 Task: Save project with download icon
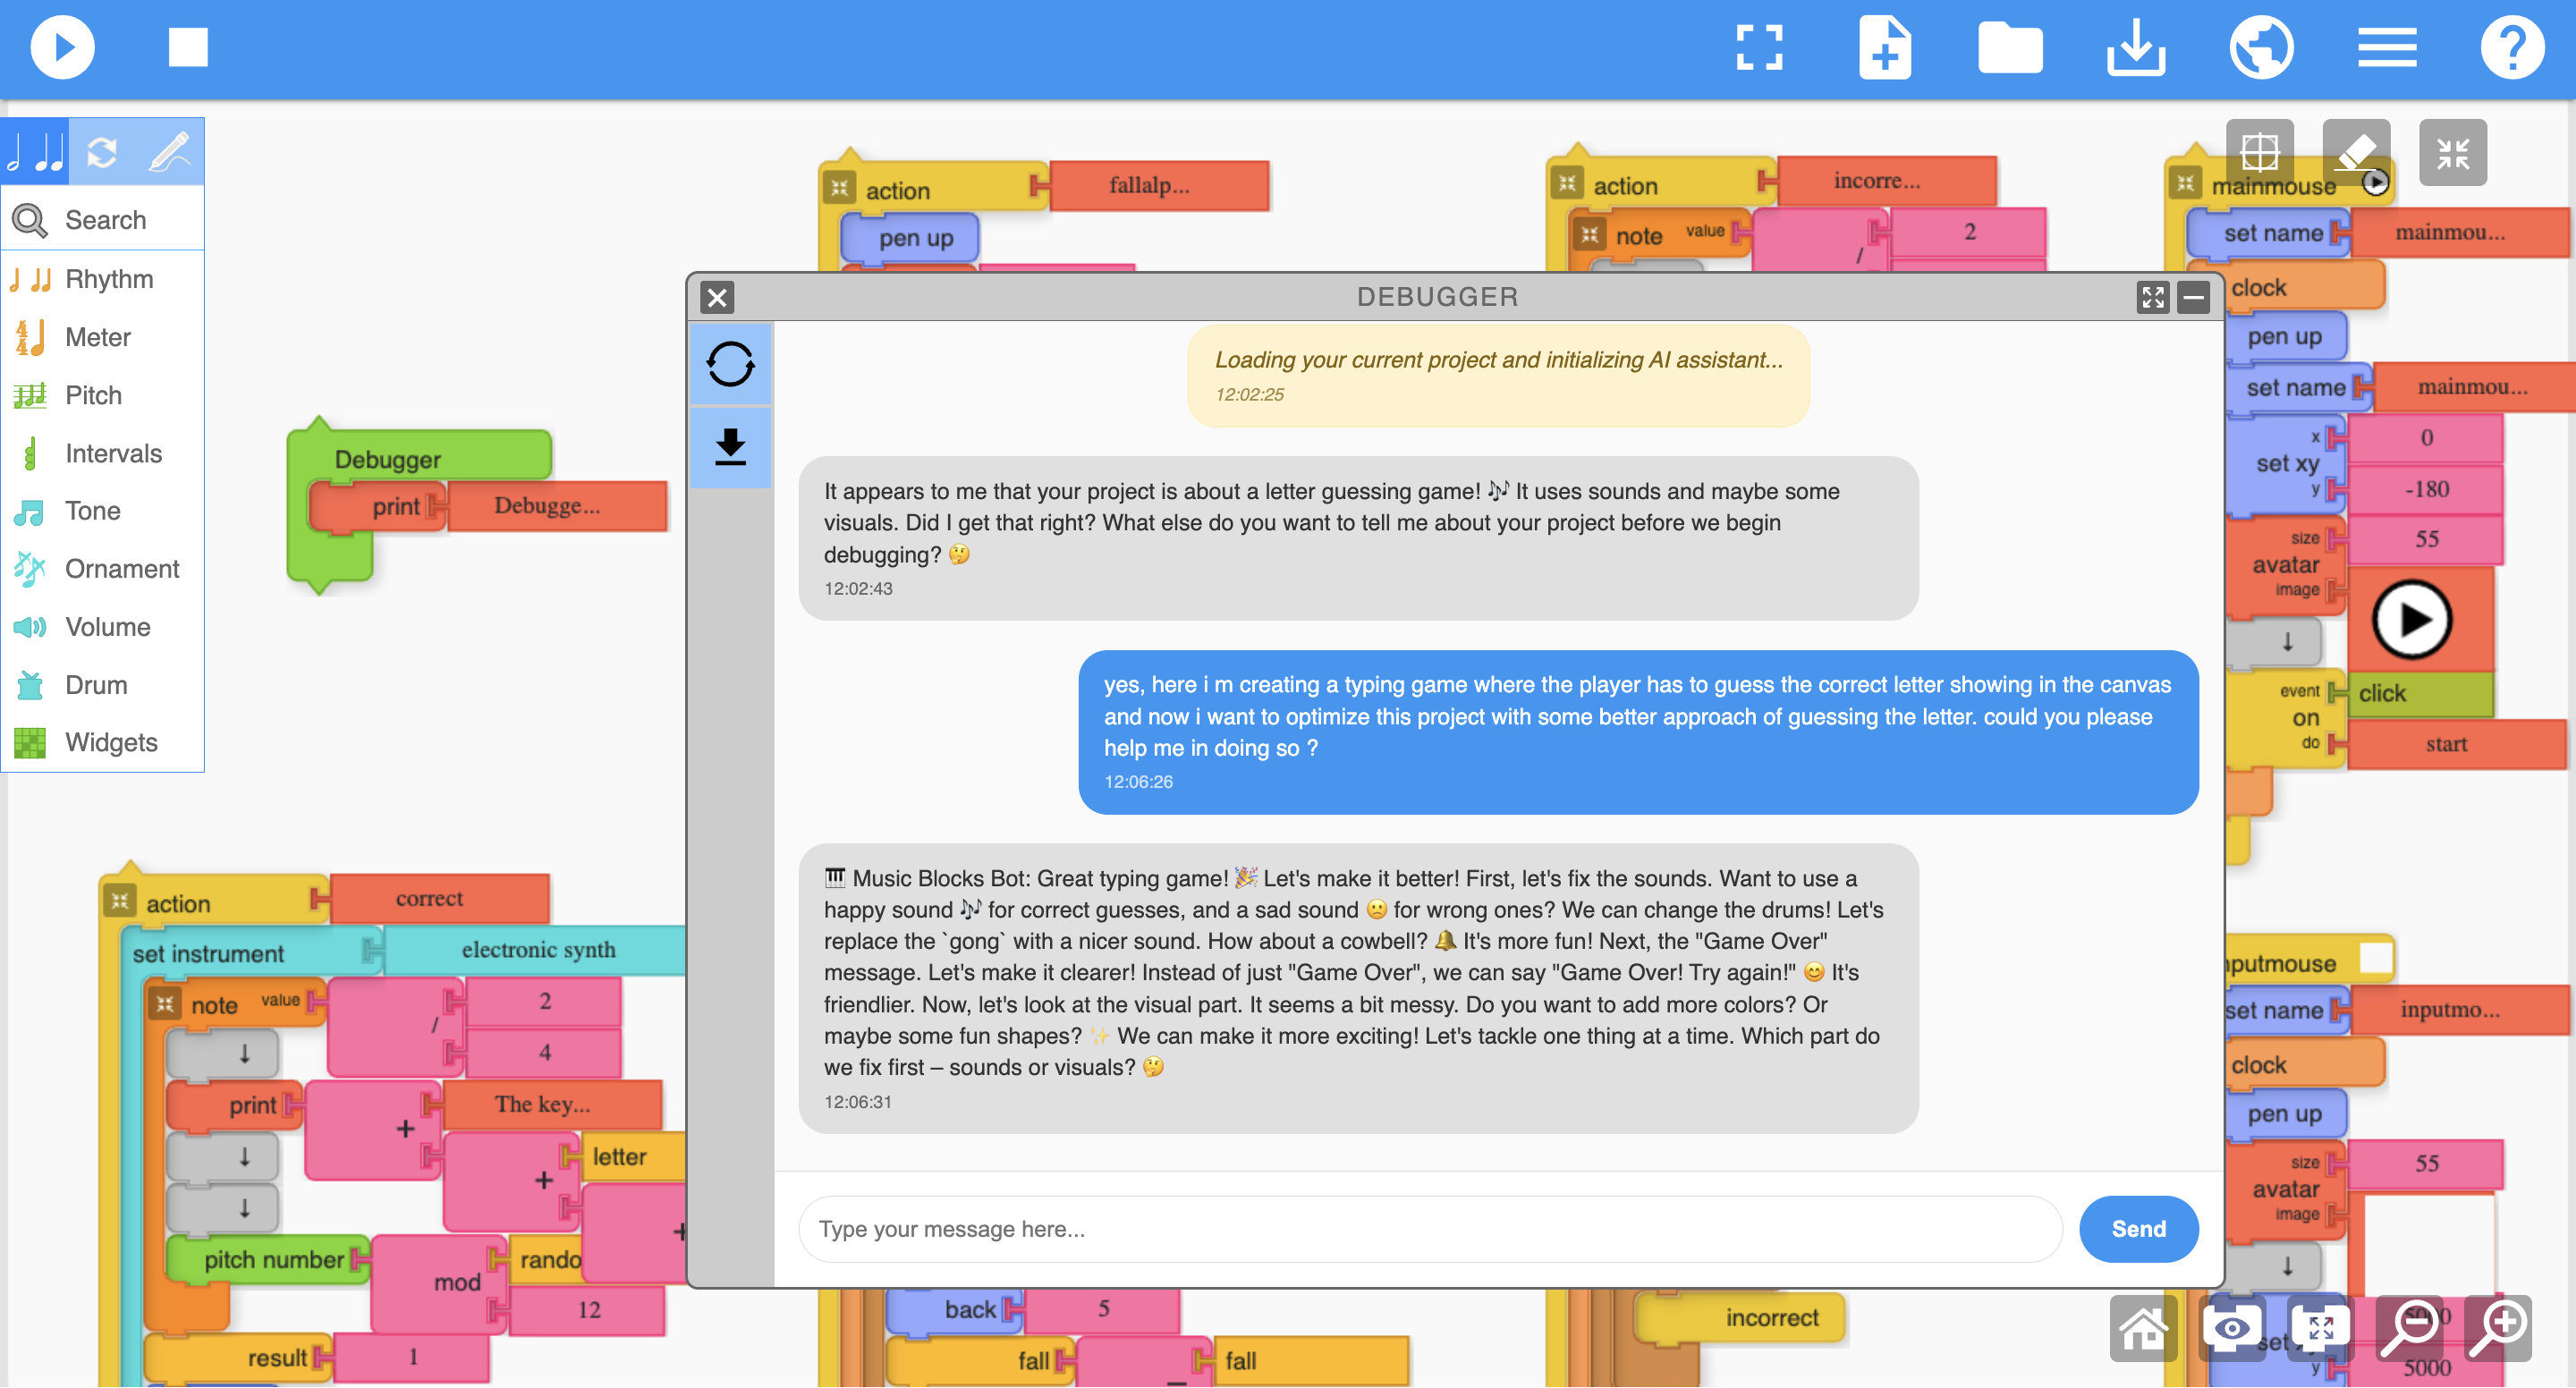pos(2135,47)
